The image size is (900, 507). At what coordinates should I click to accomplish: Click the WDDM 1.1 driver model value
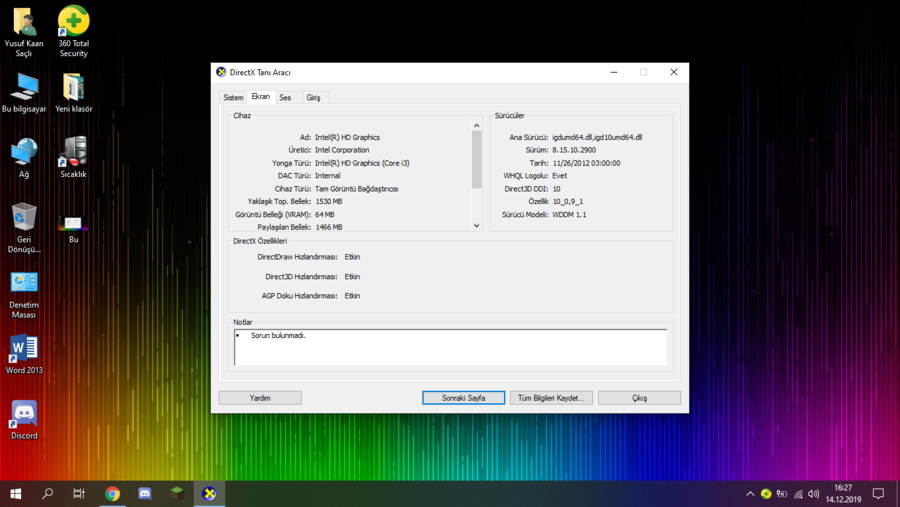(569, 215)
